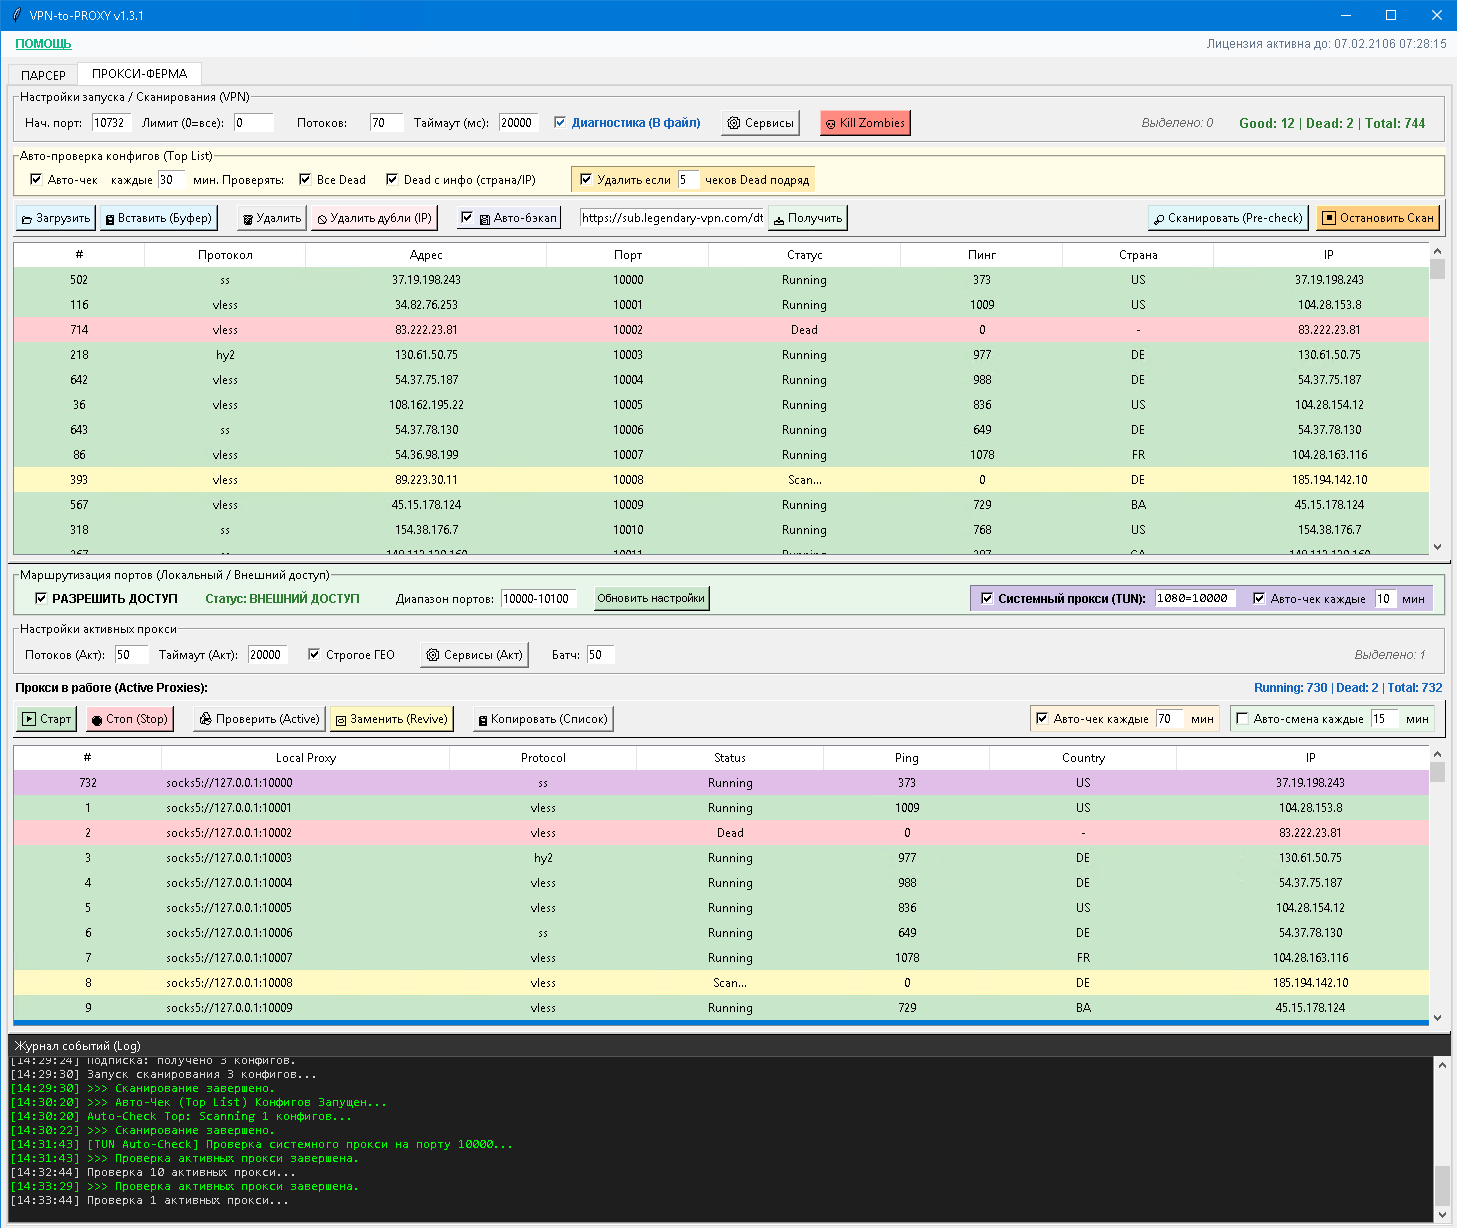Open ПОМОЩЬ help link
This screenshot has width=1457, height=1228.
tap(43, 44)
